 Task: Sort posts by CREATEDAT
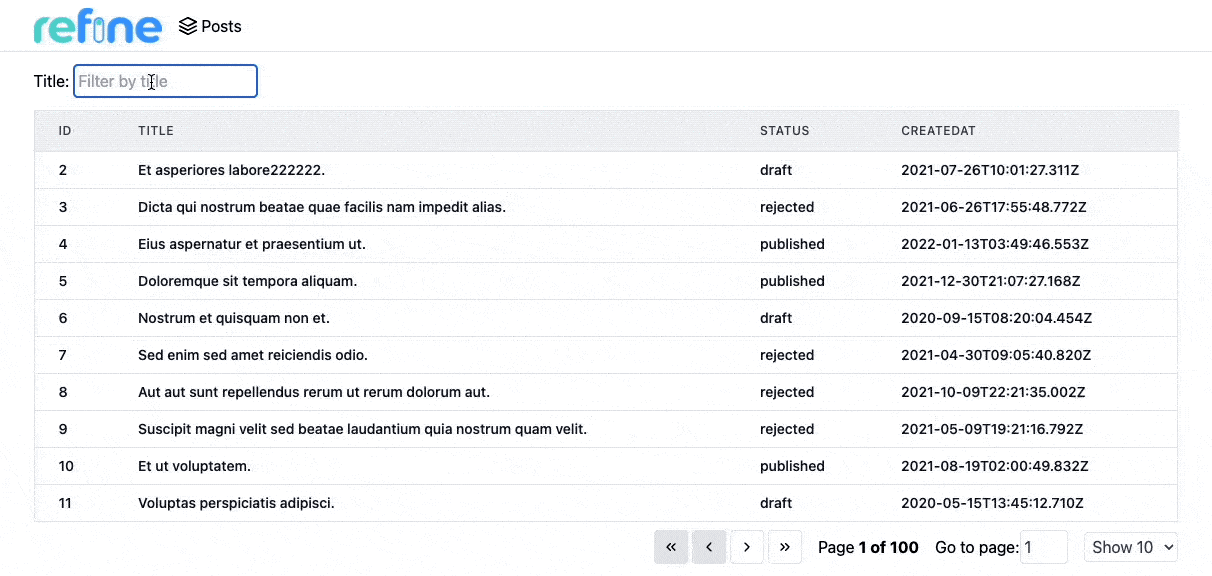pyautogui.click(x=938, y=130)
